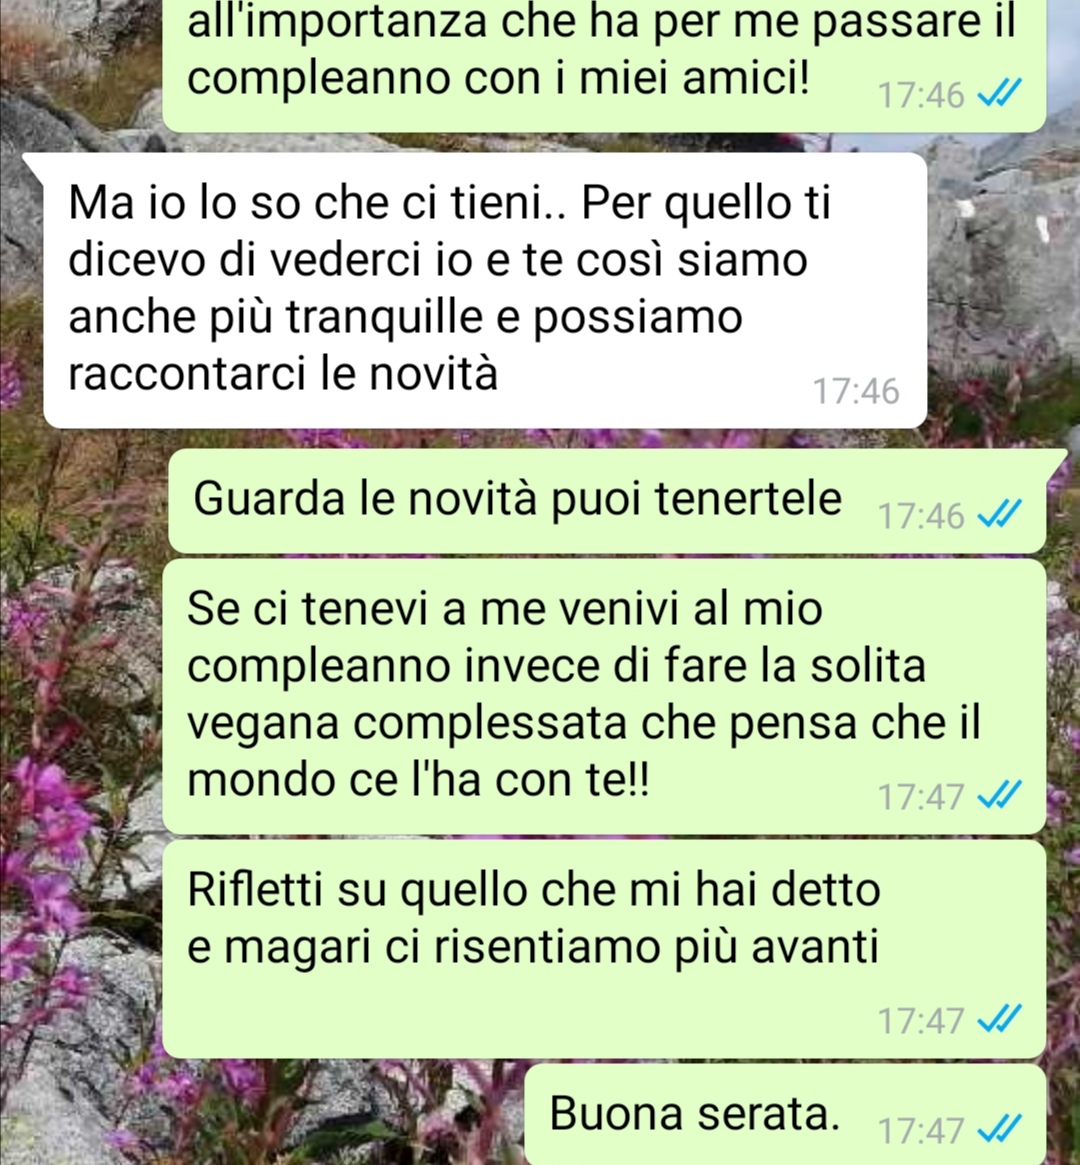Tap the 17:47 timestamp under 'Rifletti' message

(920, 1020)
